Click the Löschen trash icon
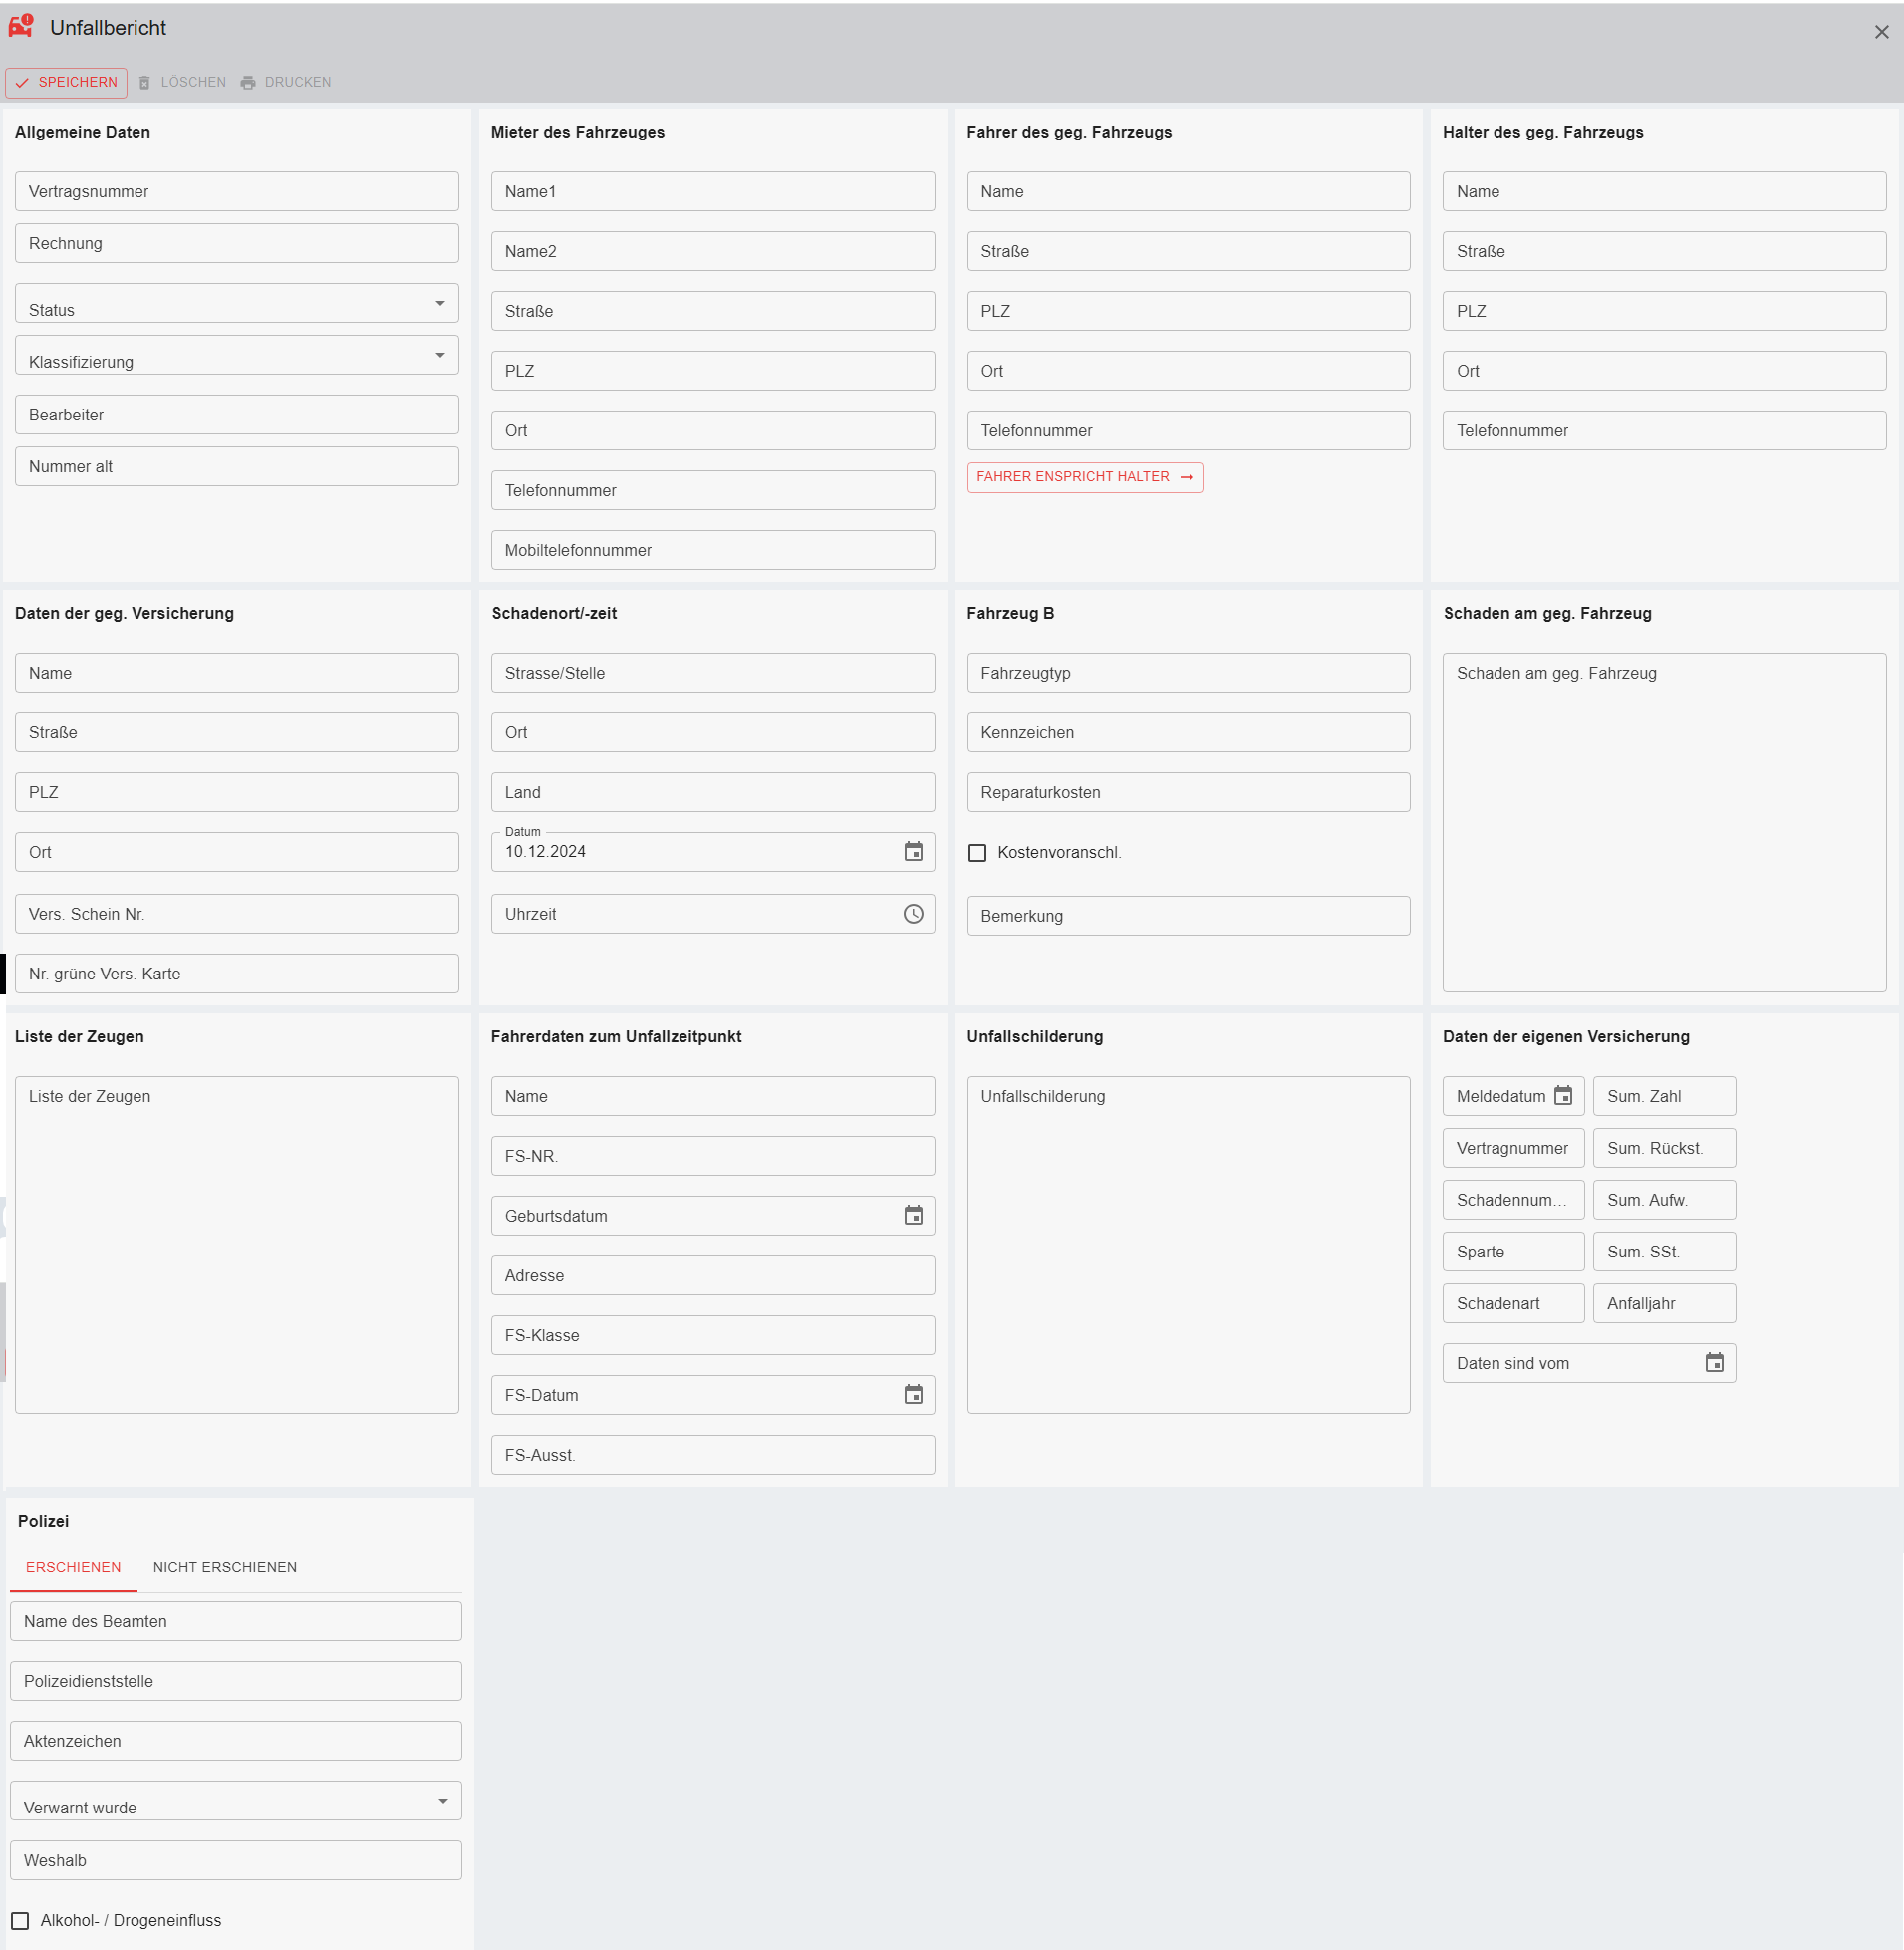1904x1950 pixels. [x=145, y=82]
